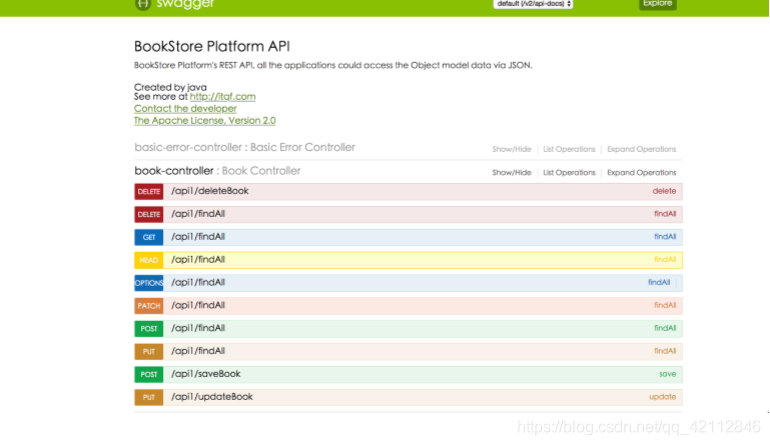
Task: Click findAll summary in GET row
Action: click(x=665, y=237)
